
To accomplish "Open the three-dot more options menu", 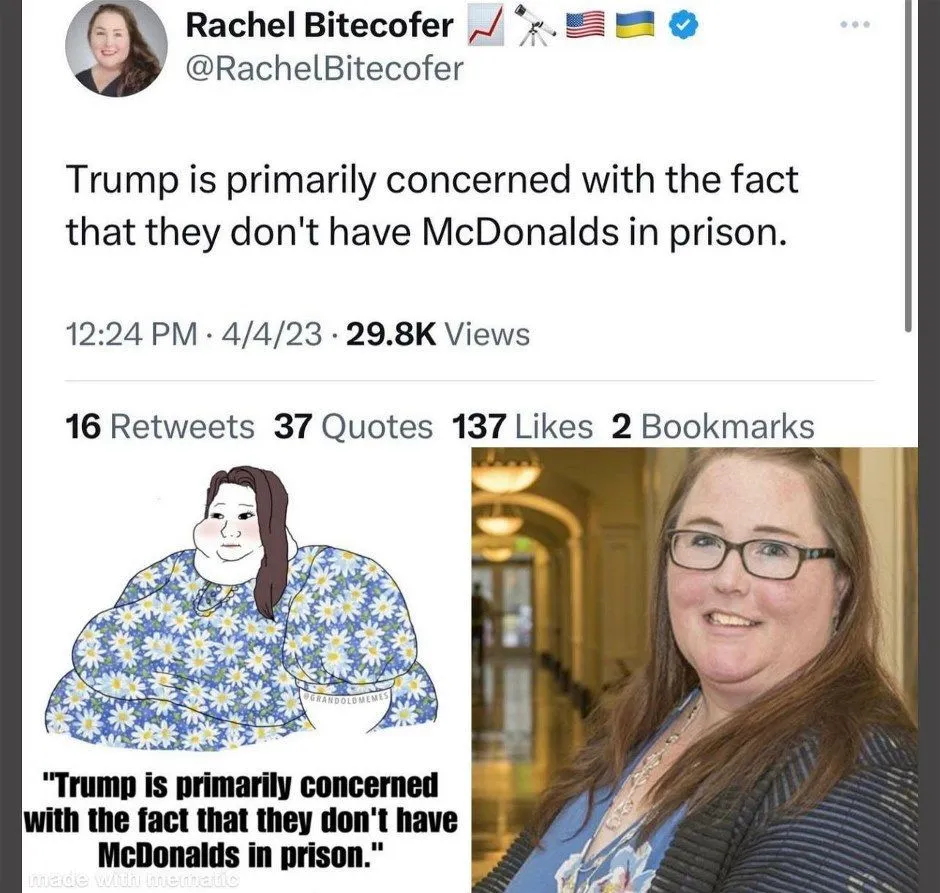I will [854, 25].
